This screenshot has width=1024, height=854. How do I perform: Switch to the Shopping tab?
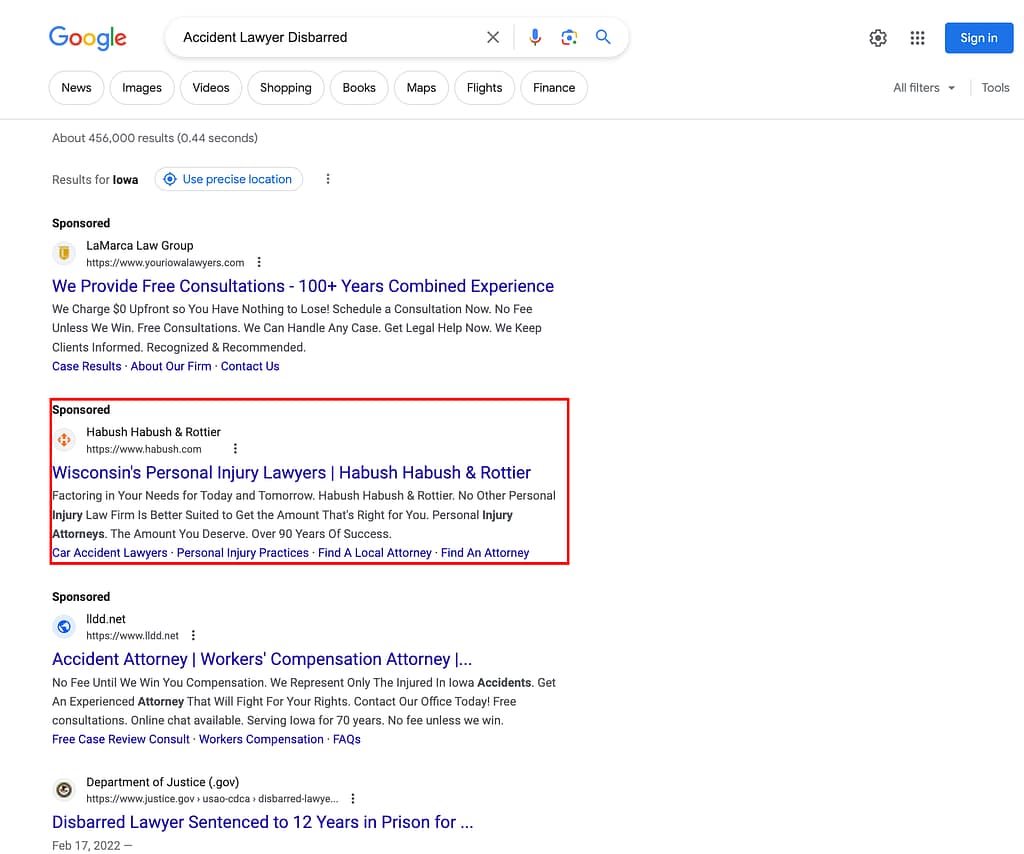pos(285,87)
